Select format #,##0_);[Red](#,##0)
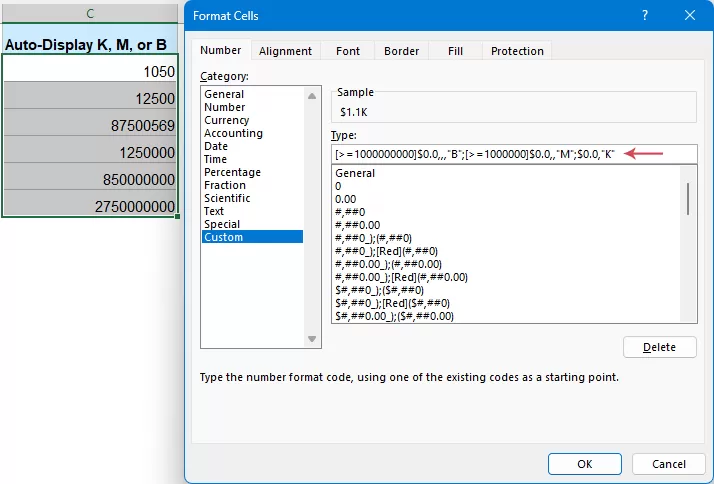 point(506,251)
